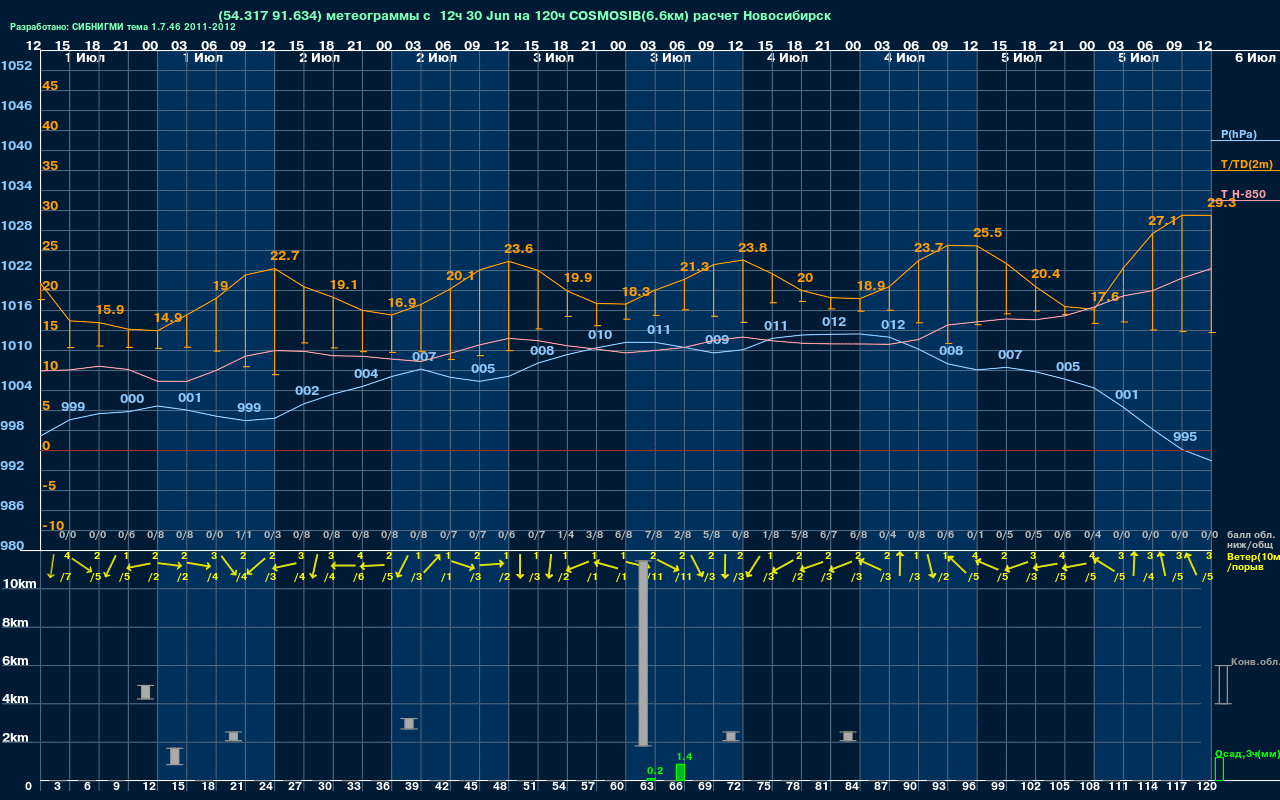This screenshot has width=1280, height=800.
Task: Click the blue line swatch under P(hPa)
Action: click(x=1245, y=141)
